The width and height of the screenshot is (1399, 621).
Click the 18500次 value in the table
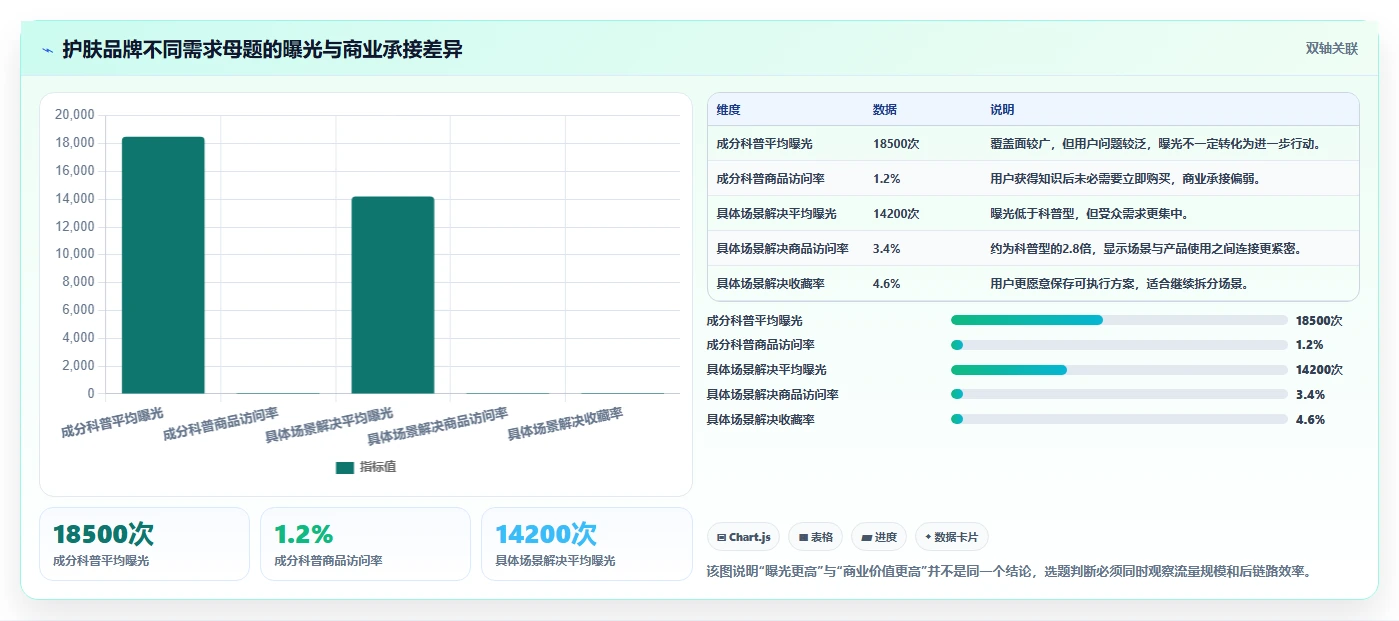[896, 144]
